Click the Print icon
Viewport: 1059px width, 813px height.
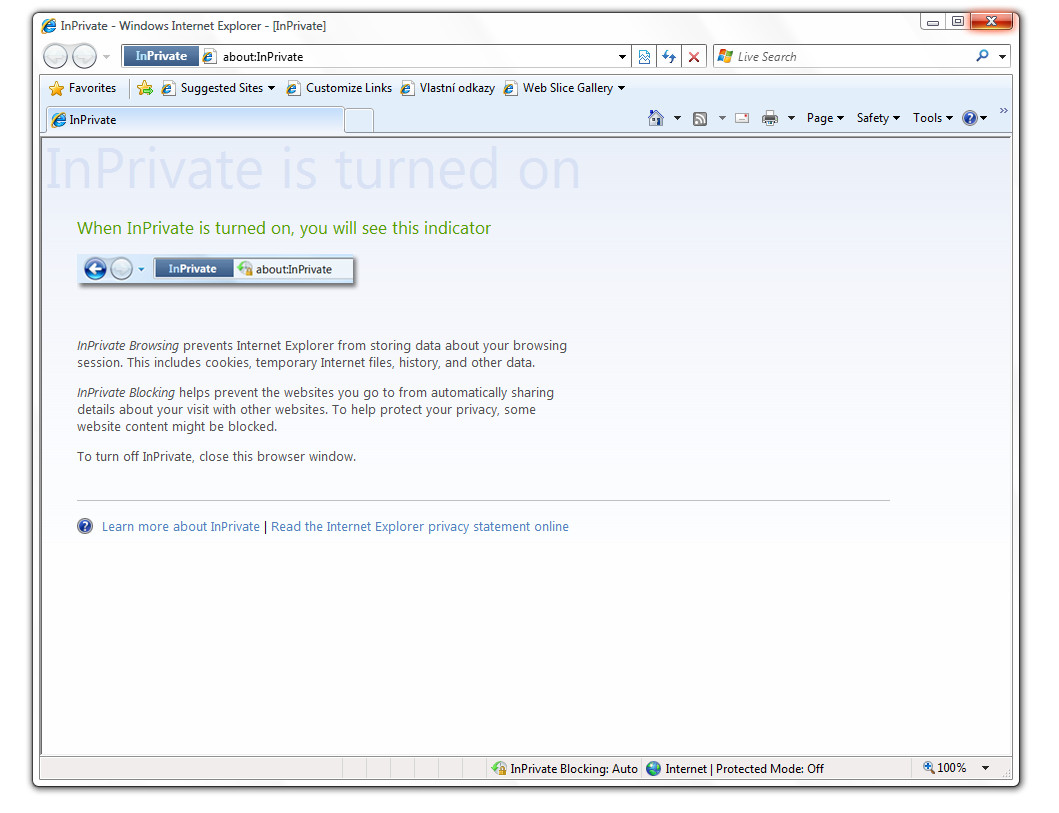click(x=770, y=118)
